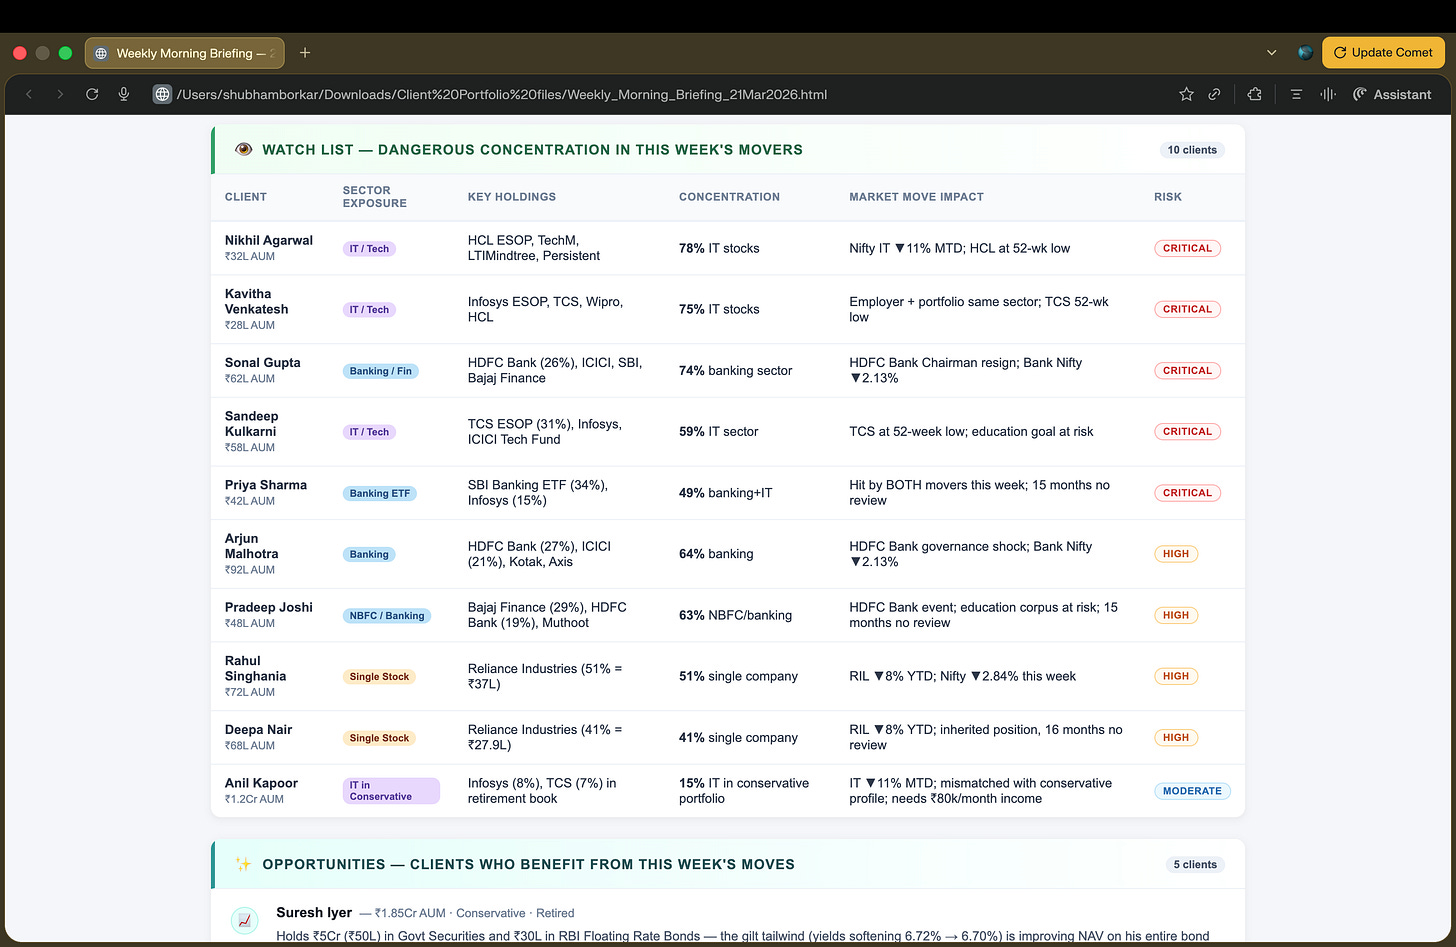Click the profile avatar icon
This screenshot has height=947, width=1456.
click(x=1305, y=53)
